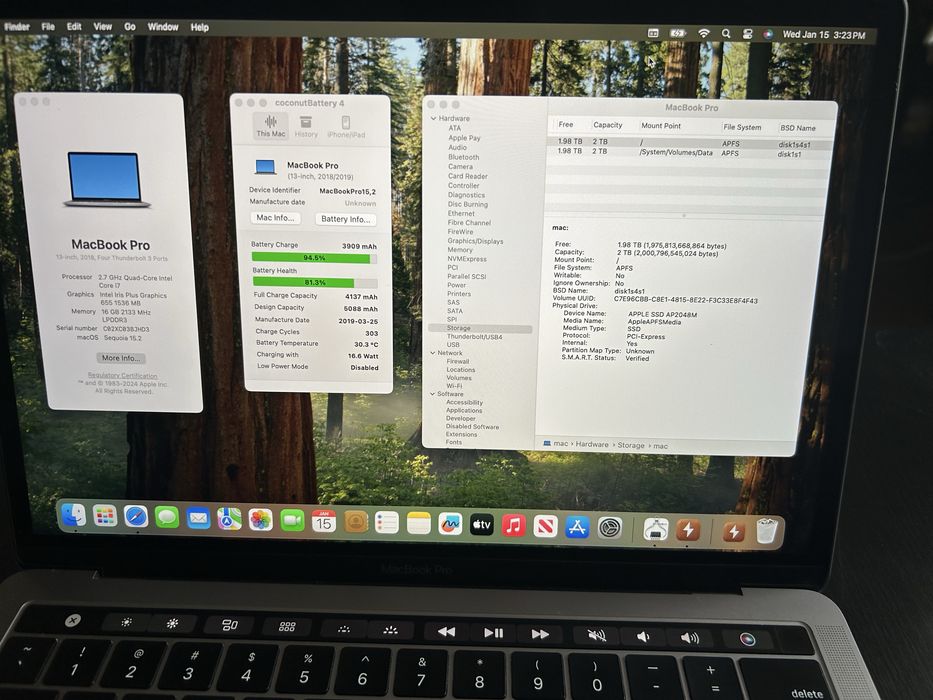Open the Regulatory Certification link
The image size is (933, 700).
point(123,376)
